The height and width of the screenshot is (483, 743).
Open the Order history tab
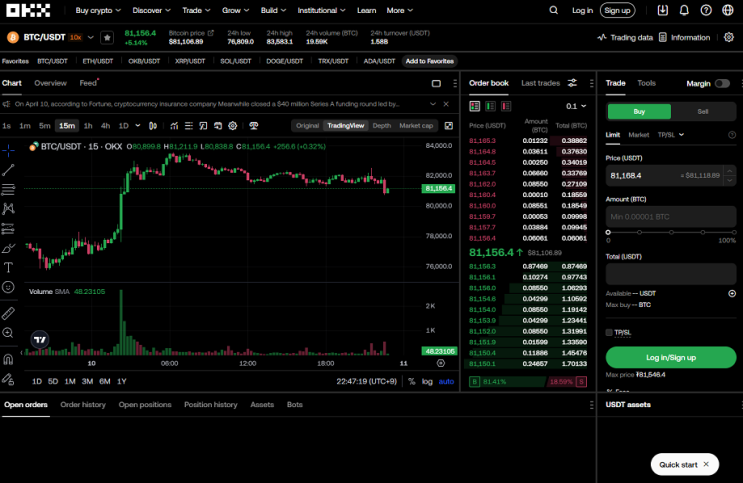point(83,405)
